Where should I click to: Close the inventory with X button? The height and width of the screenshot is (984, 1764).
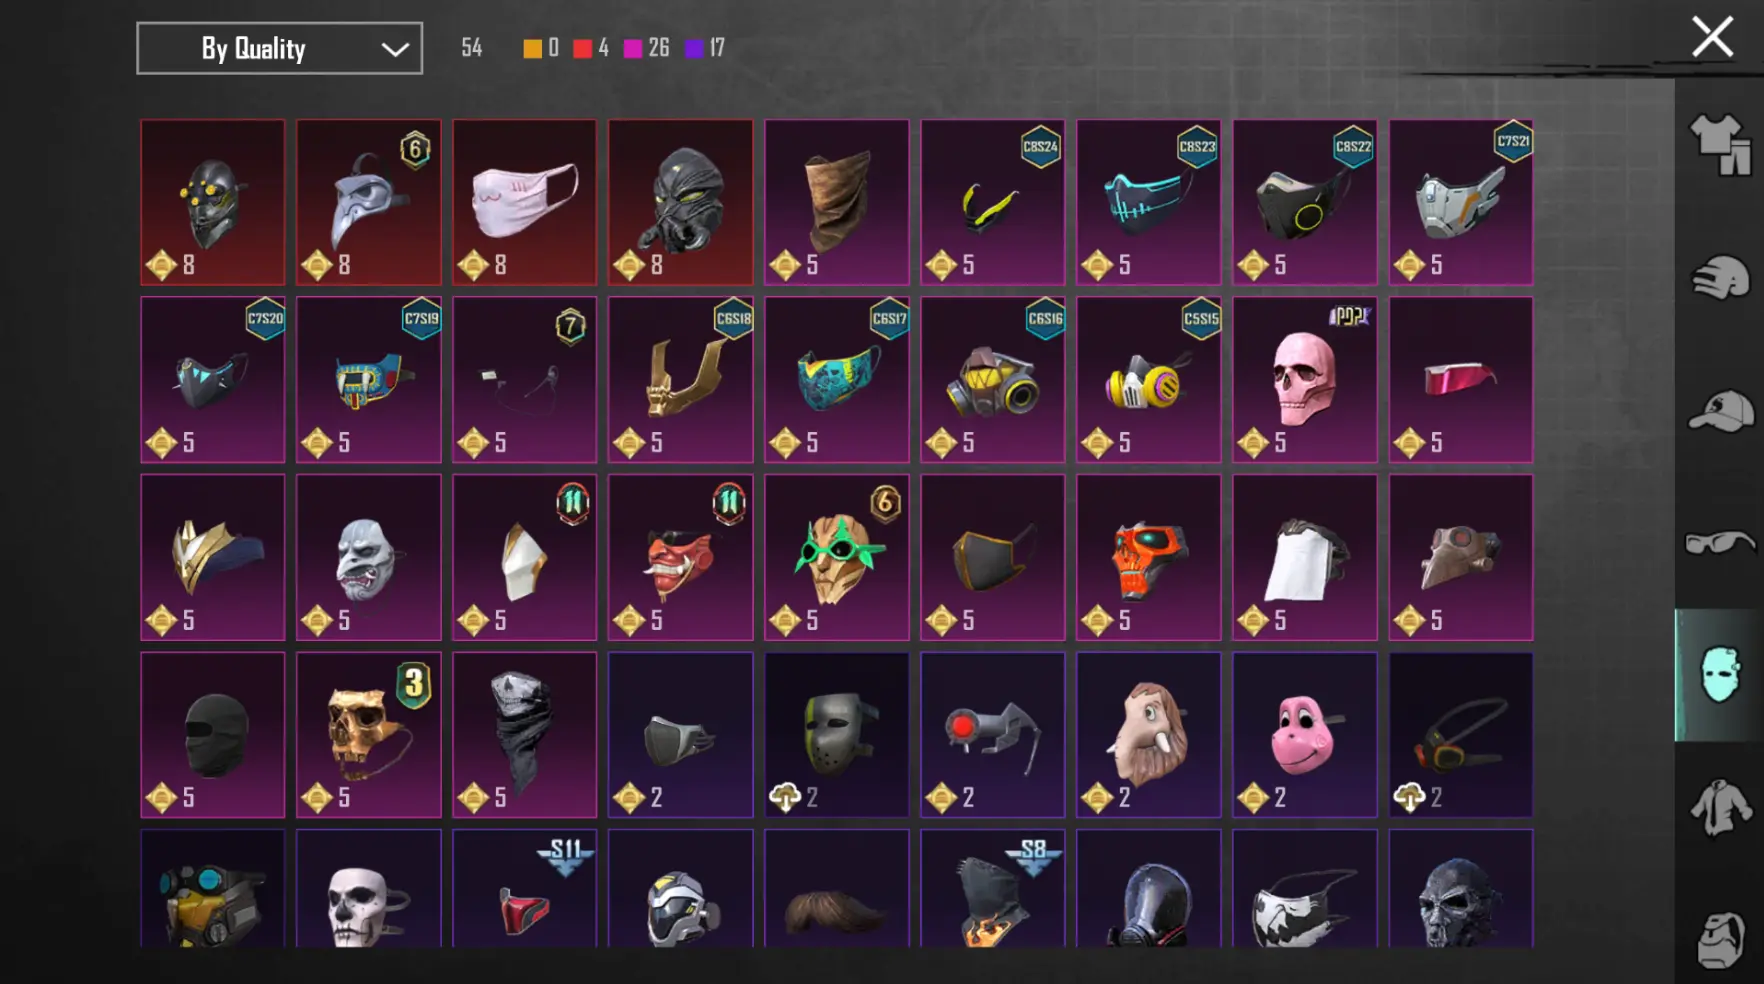tap(1712, 37)
